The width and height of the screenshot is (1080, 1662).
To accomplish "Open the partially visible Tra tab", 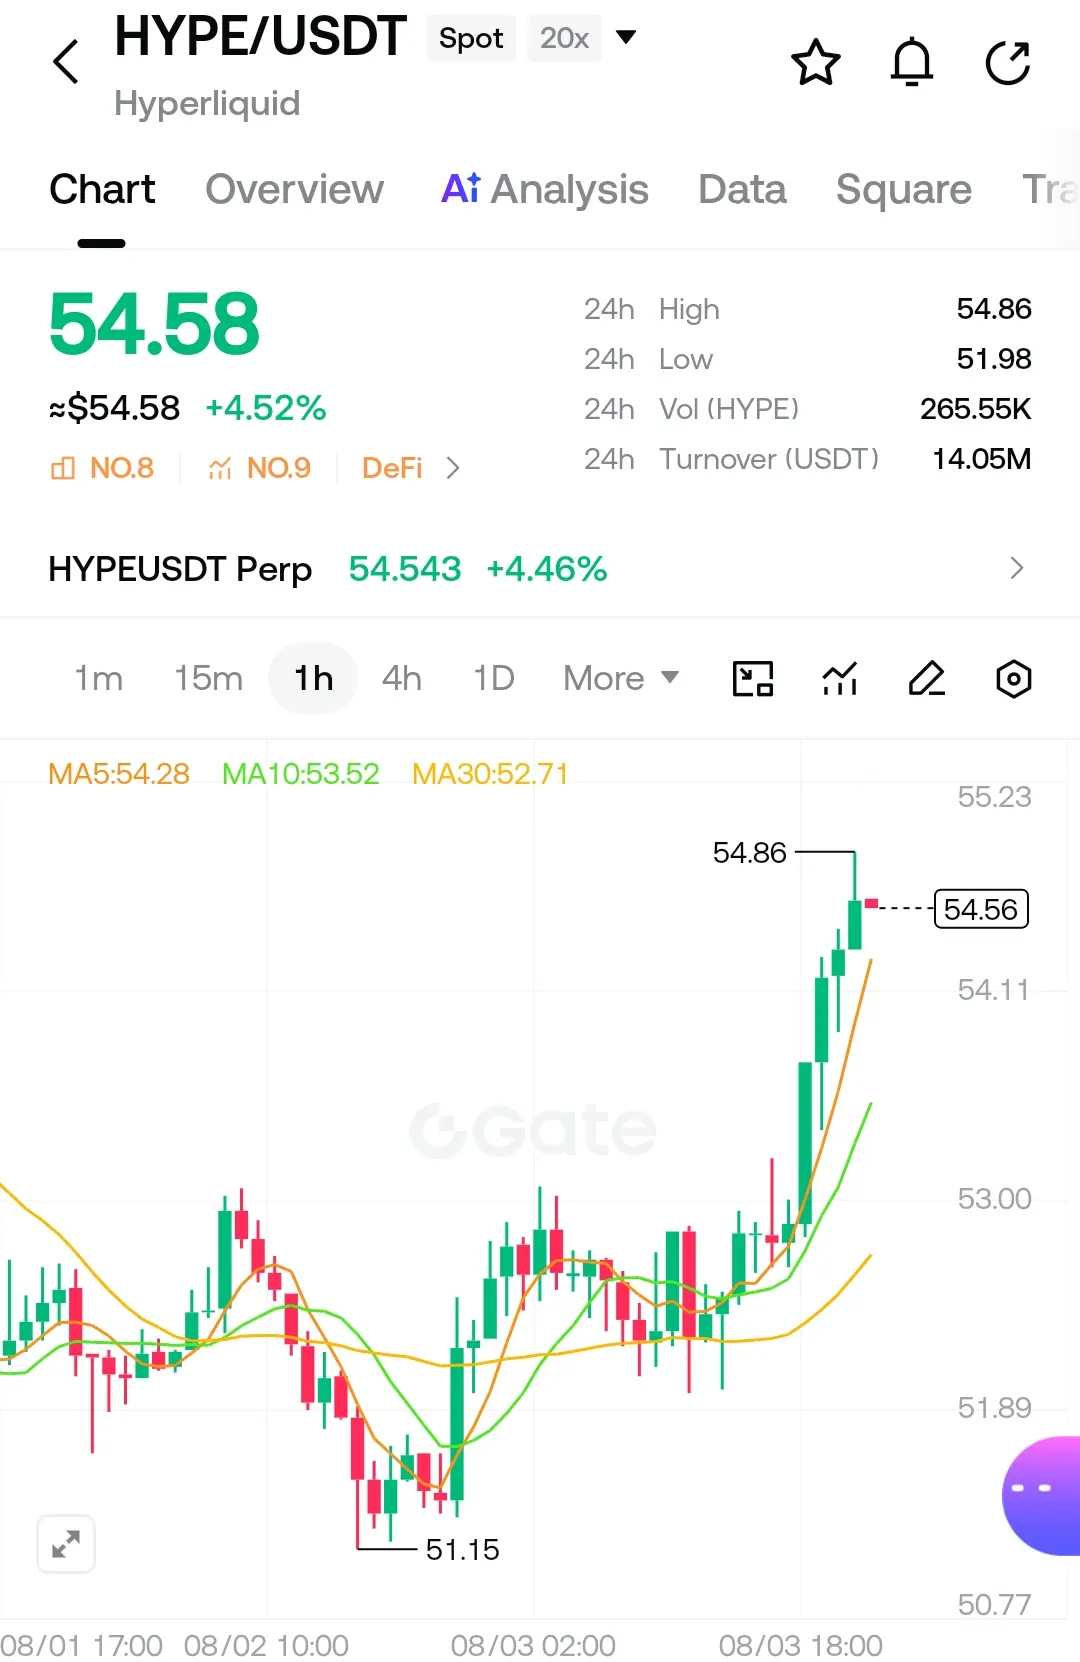I will [1050, 189].
